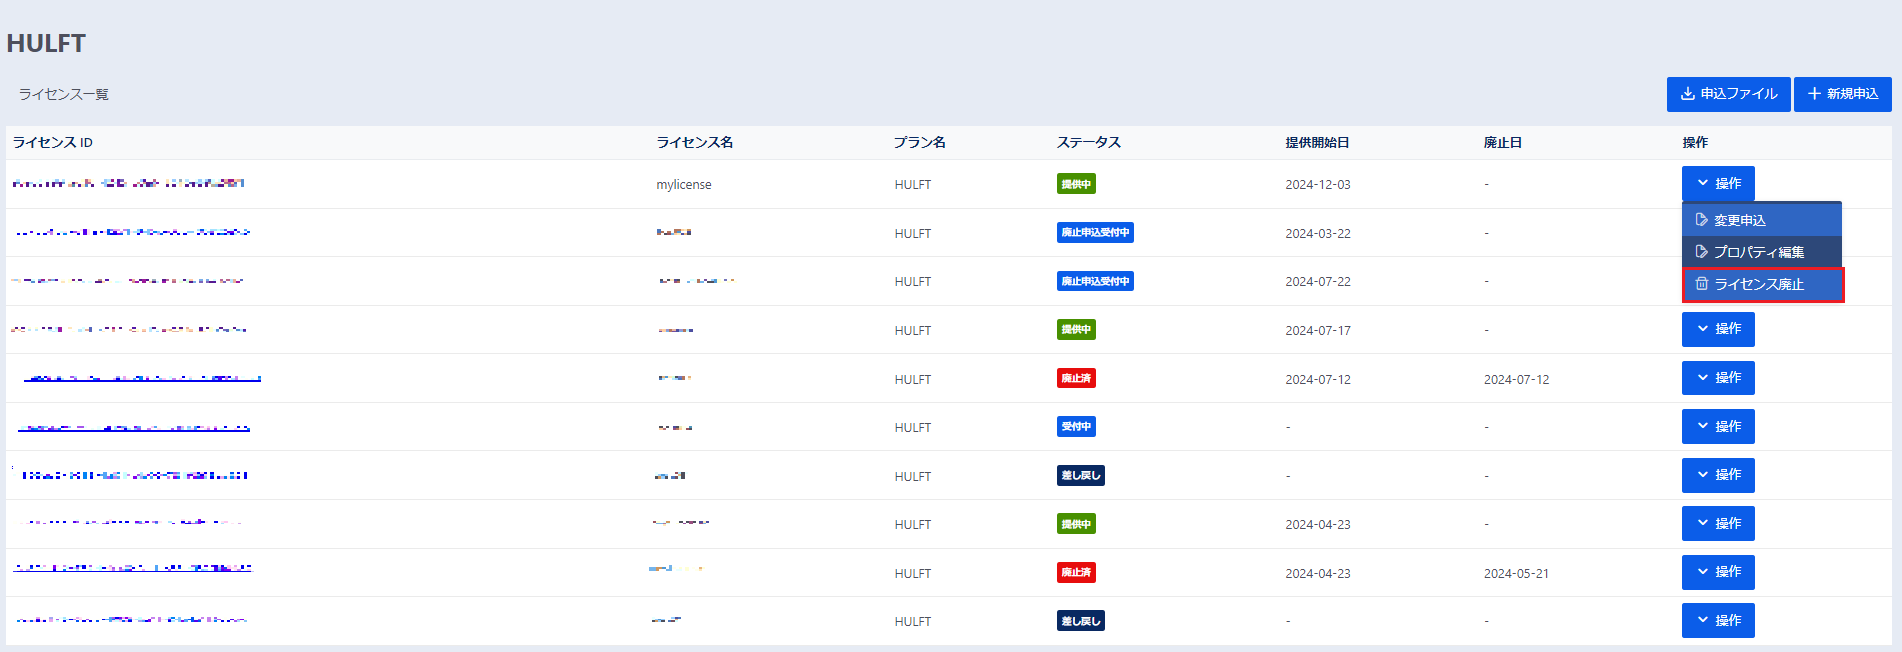This screenshot has width=1902, height=652.
Task: Click 廃止済 badge in row abolished 2024-05-21
Action: (x=1076, y=573)
